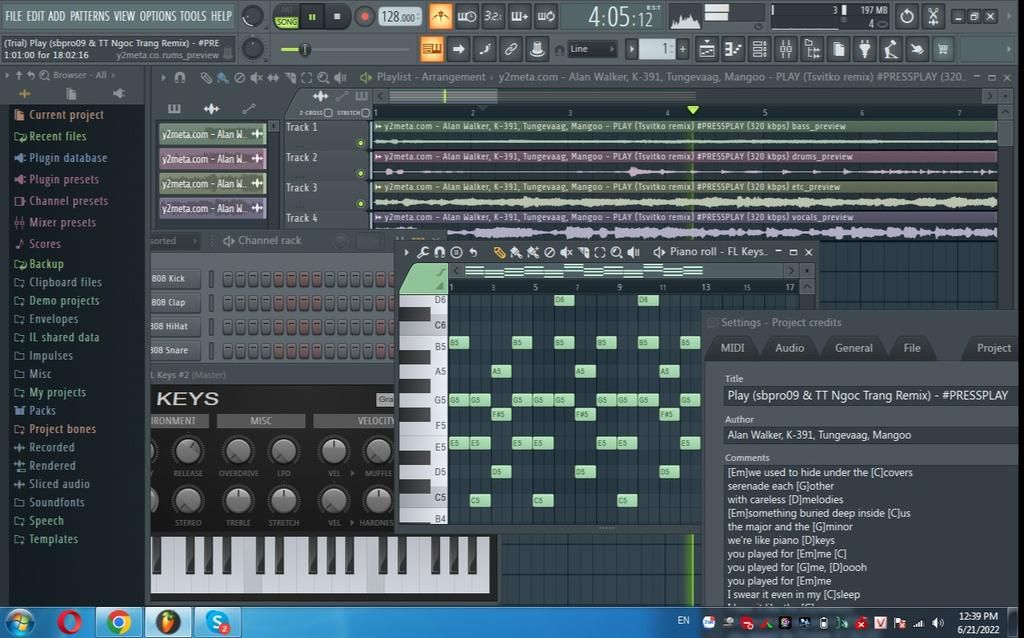Click the OVERDRIVE knob in FL Keys
Screen dimensions: 1024x638
pyautogui.click(x=238, y=451)
